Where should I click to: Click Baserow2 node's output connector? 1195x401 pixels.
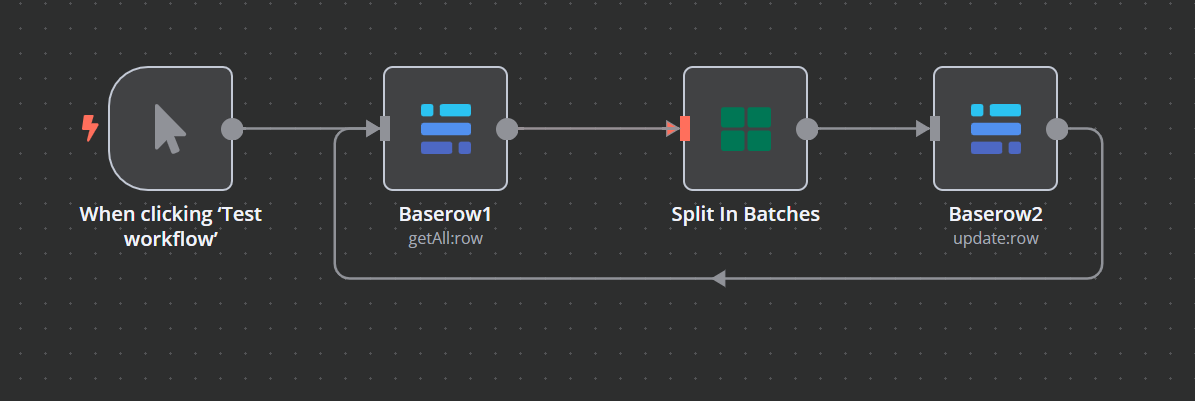pyautogui.click(x=1057, y=129)
